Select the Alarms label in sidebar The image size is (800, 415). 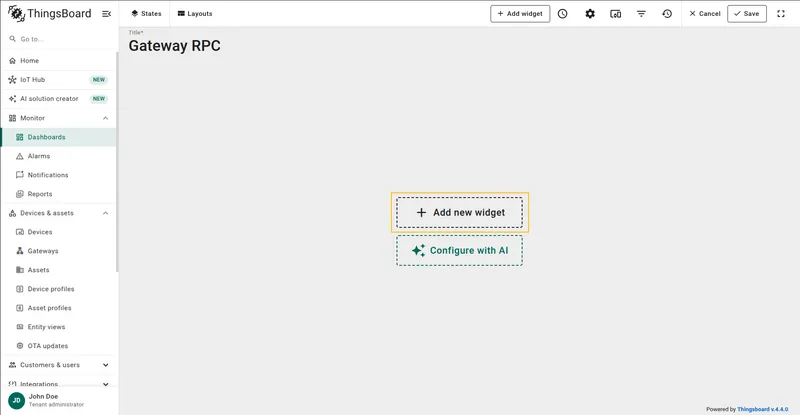pos(39,156)
